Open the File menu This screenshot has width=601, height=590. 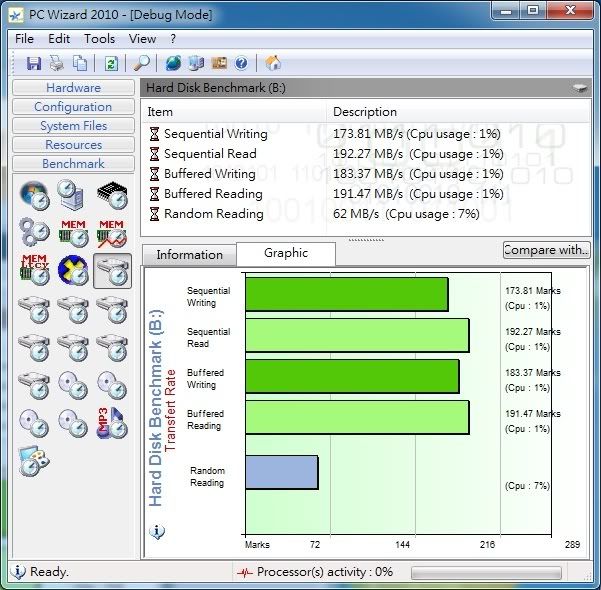25,39
